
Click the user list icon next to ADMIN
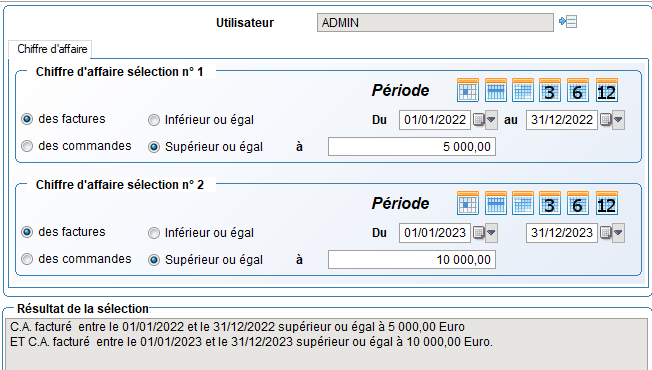568,22
